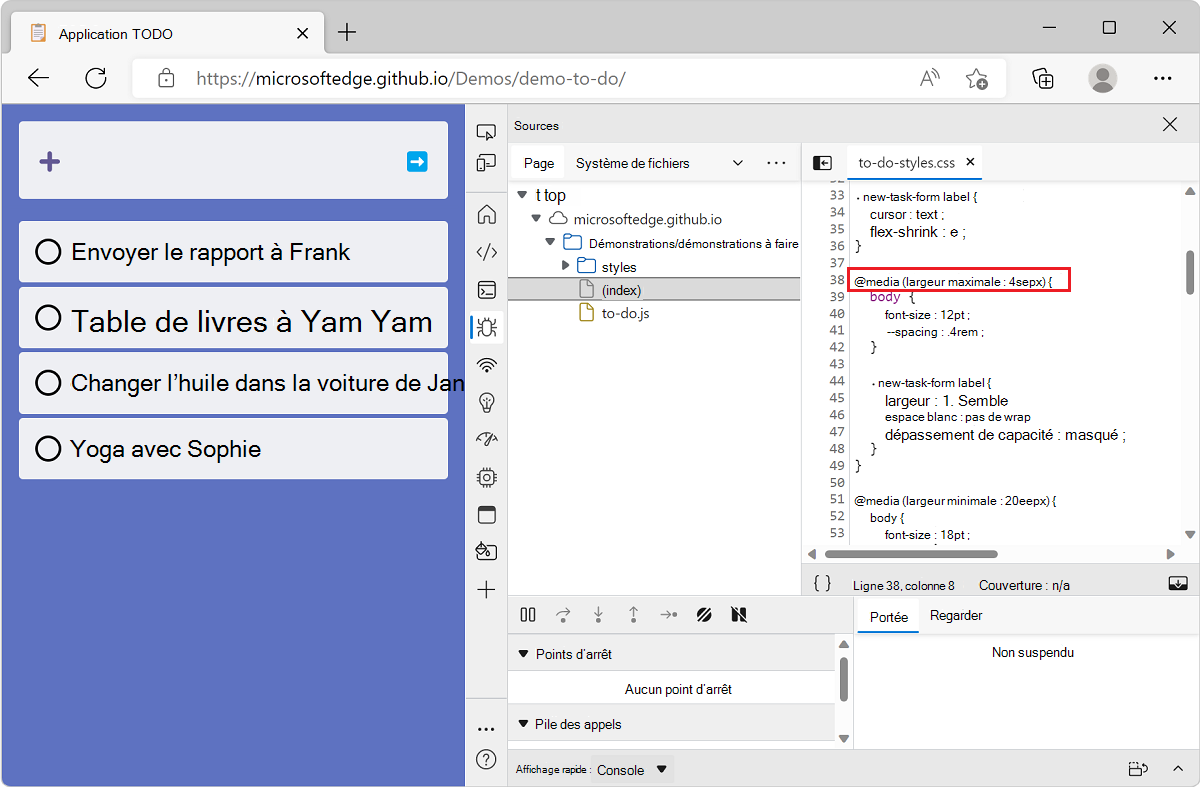The image size is (1200, 787).
Task: Switch to the Regarder tab
Action: (x=955, y=615)
